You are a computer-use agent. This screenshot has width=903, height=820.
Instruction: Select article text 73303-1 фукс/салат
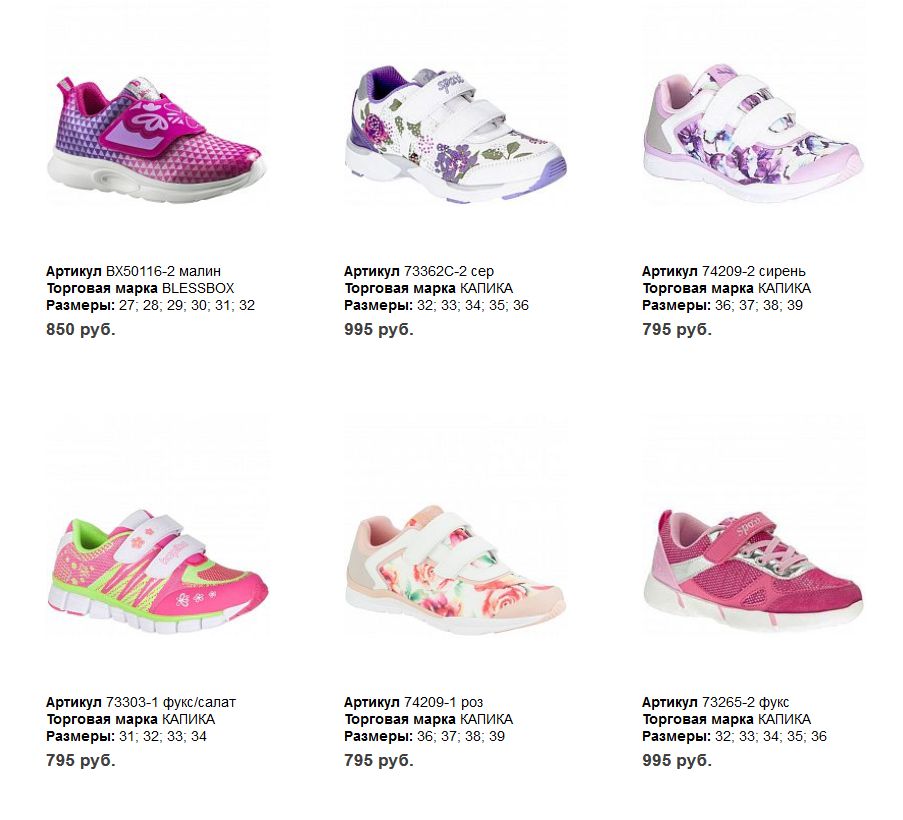click(170, 703)
